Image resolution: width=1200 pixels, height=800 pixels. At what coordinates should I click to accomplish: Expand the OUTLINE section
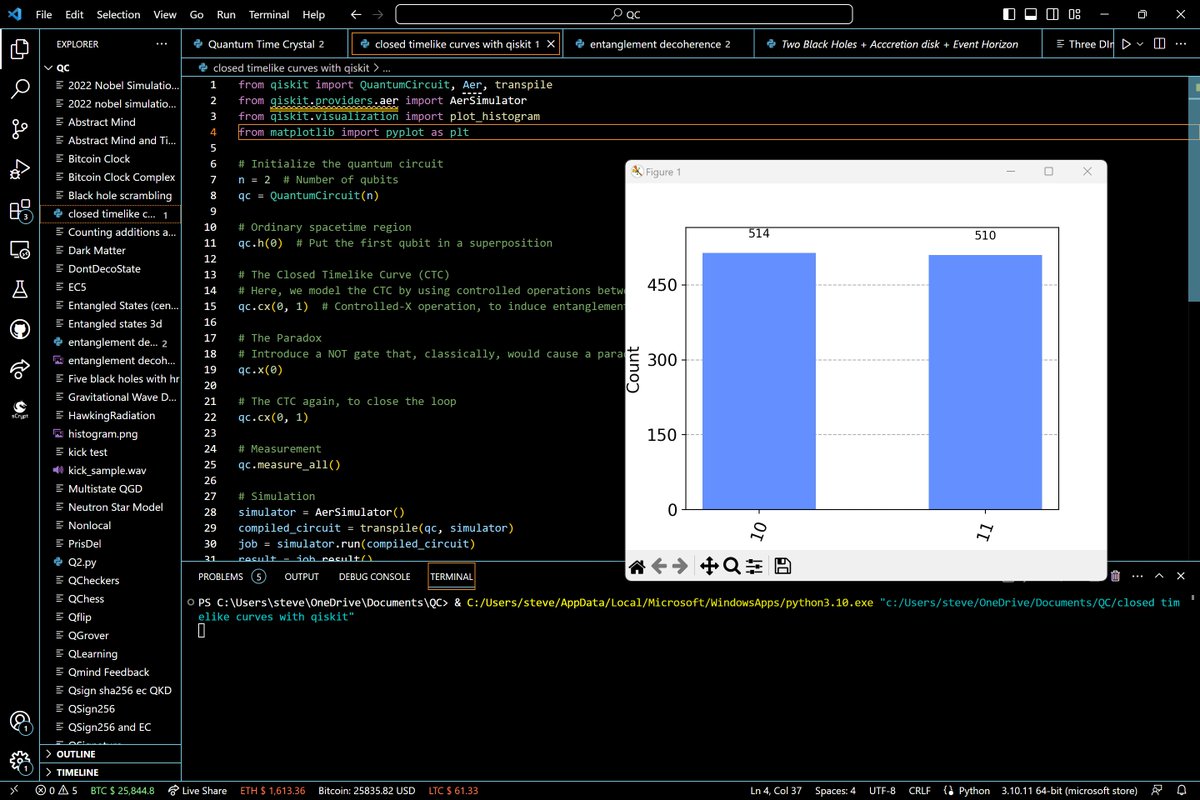click(77, 754)
